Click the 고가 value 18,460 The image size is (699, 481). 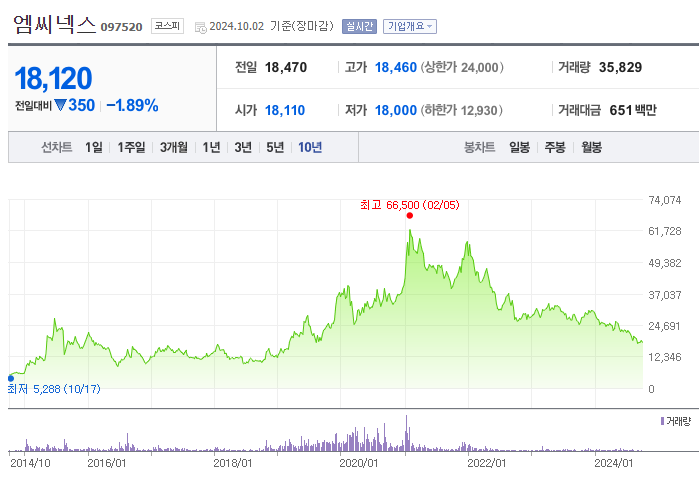point(396,67)
